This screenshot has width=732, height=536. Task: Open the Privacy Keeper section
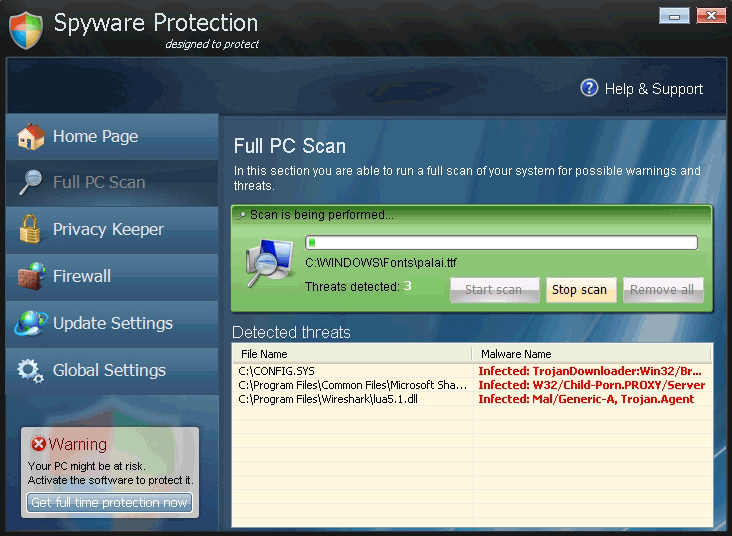(x=108, y=229)
